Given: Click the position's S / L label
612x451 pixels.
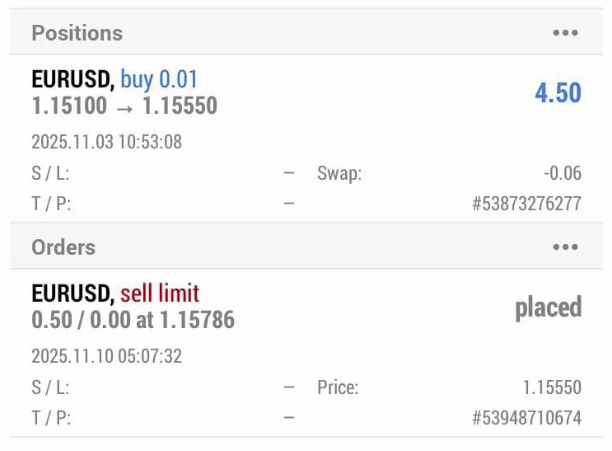Looking at the screenshot, I should pos(51,173).
